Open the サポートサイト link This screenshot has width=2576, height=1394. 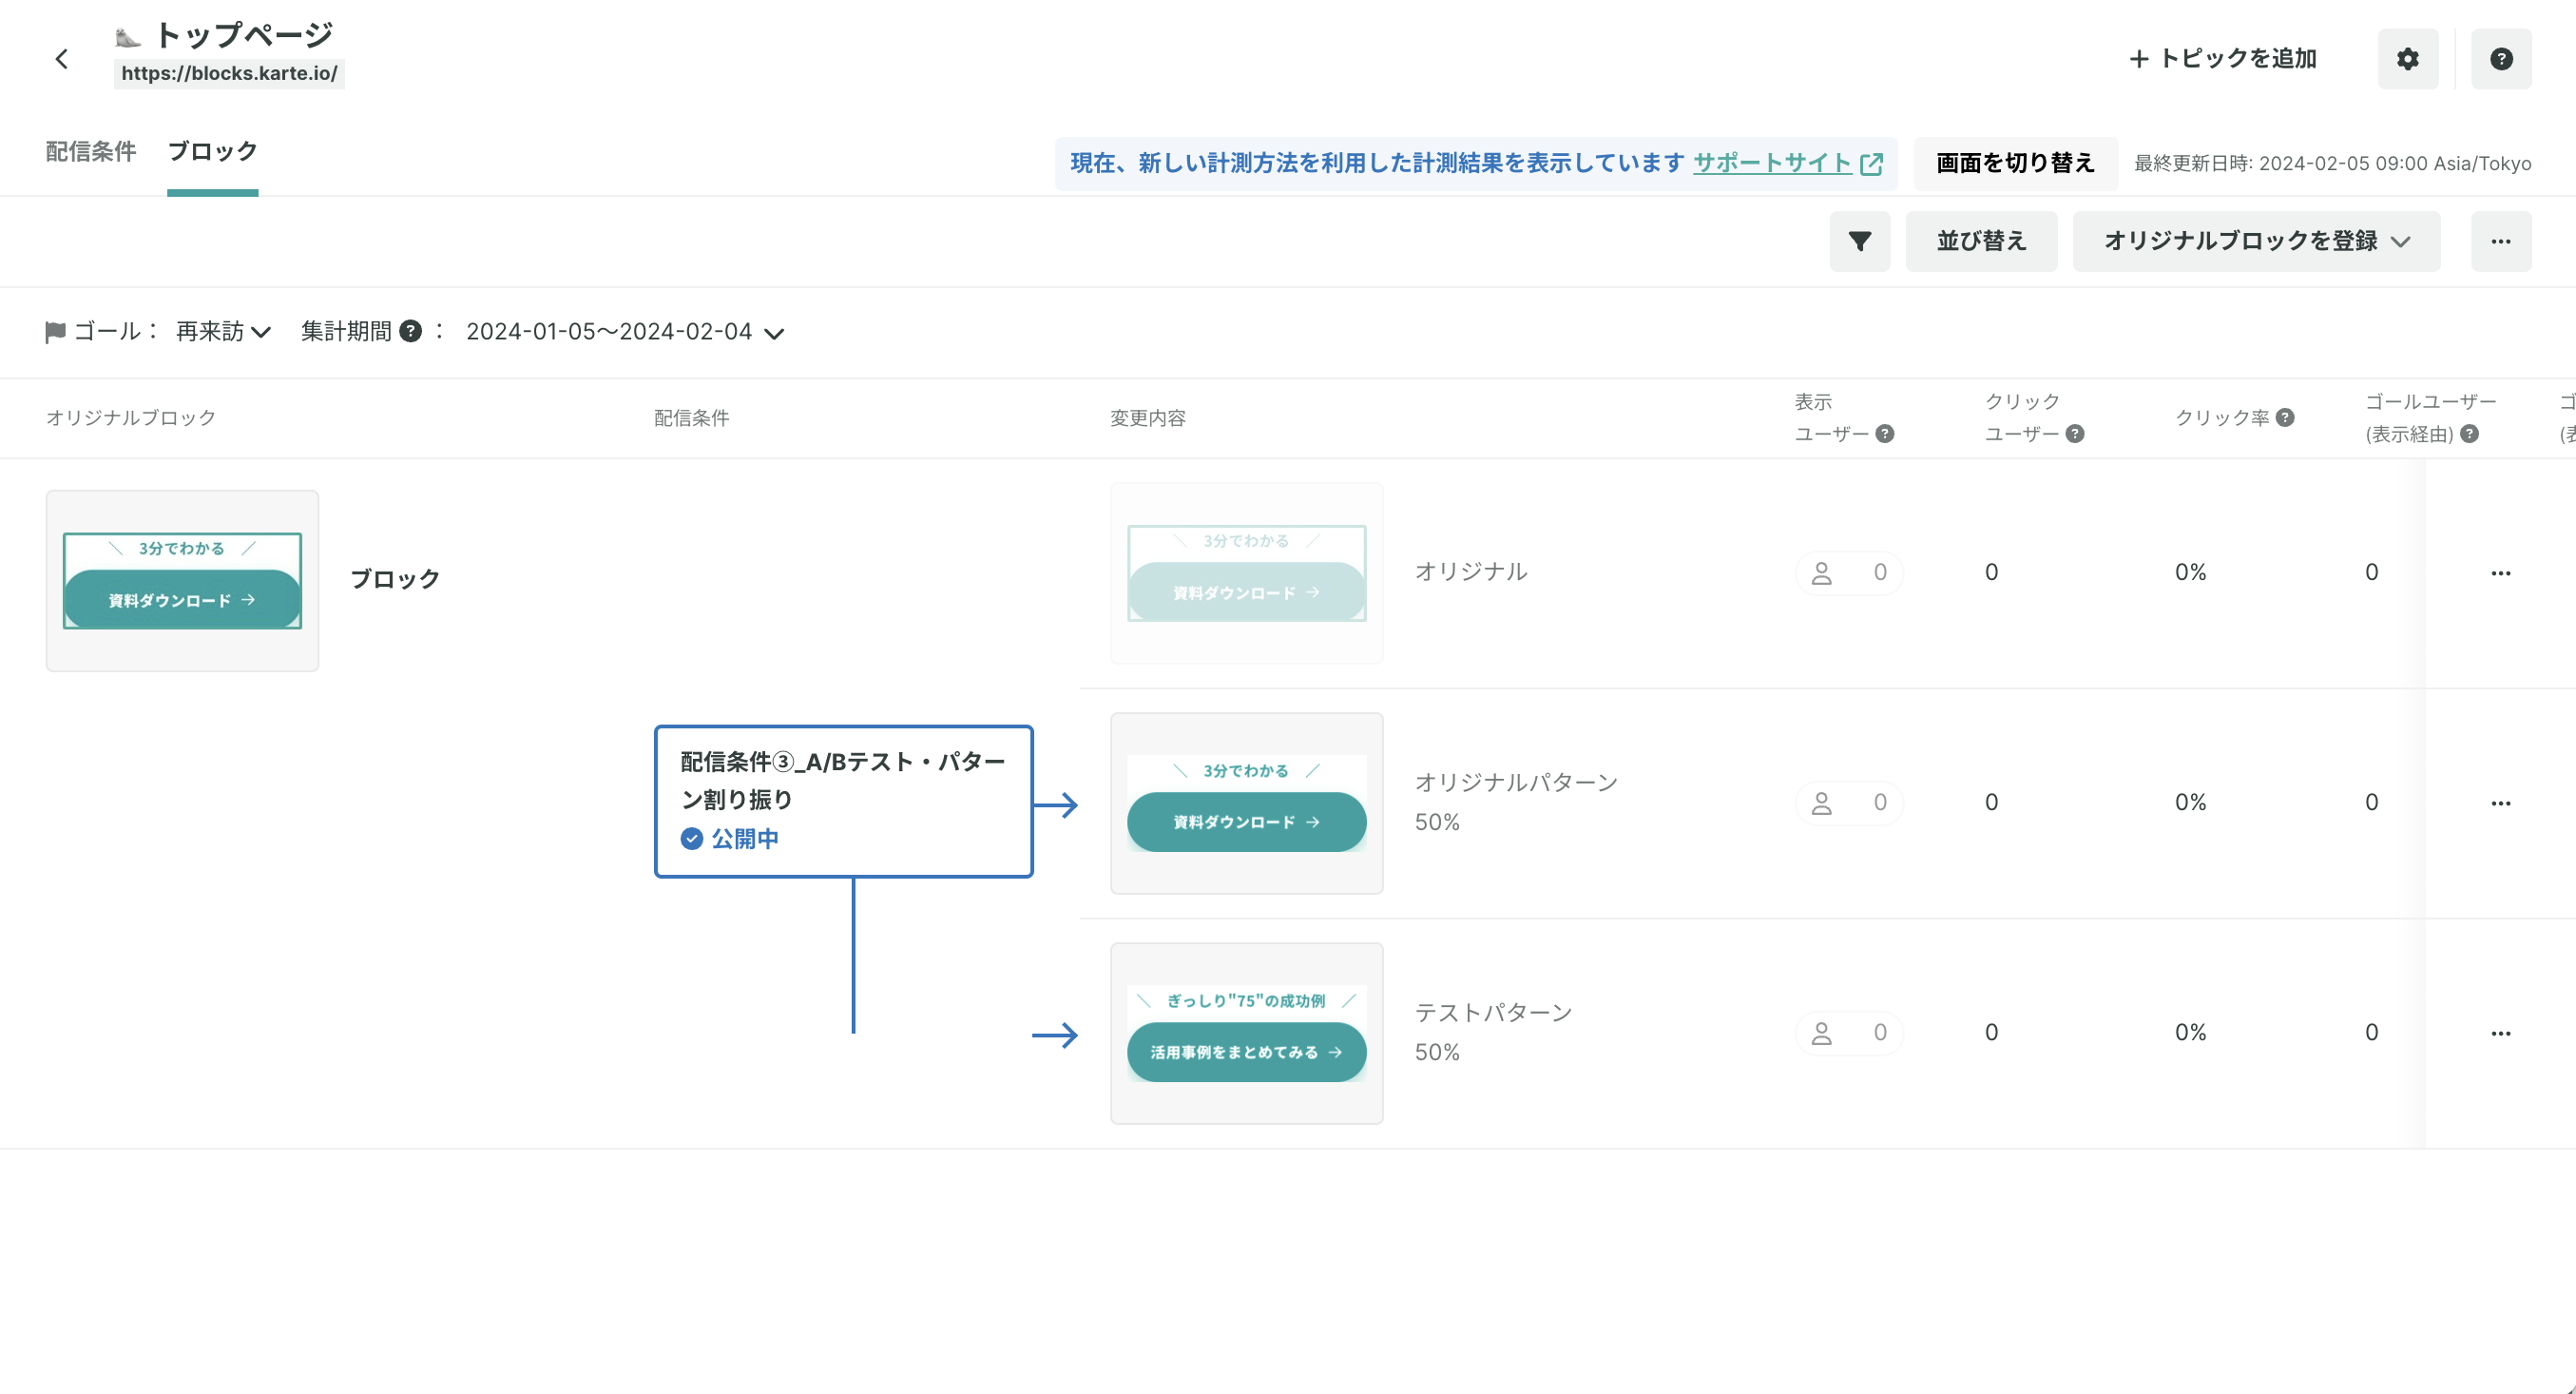coord(1772,163)
